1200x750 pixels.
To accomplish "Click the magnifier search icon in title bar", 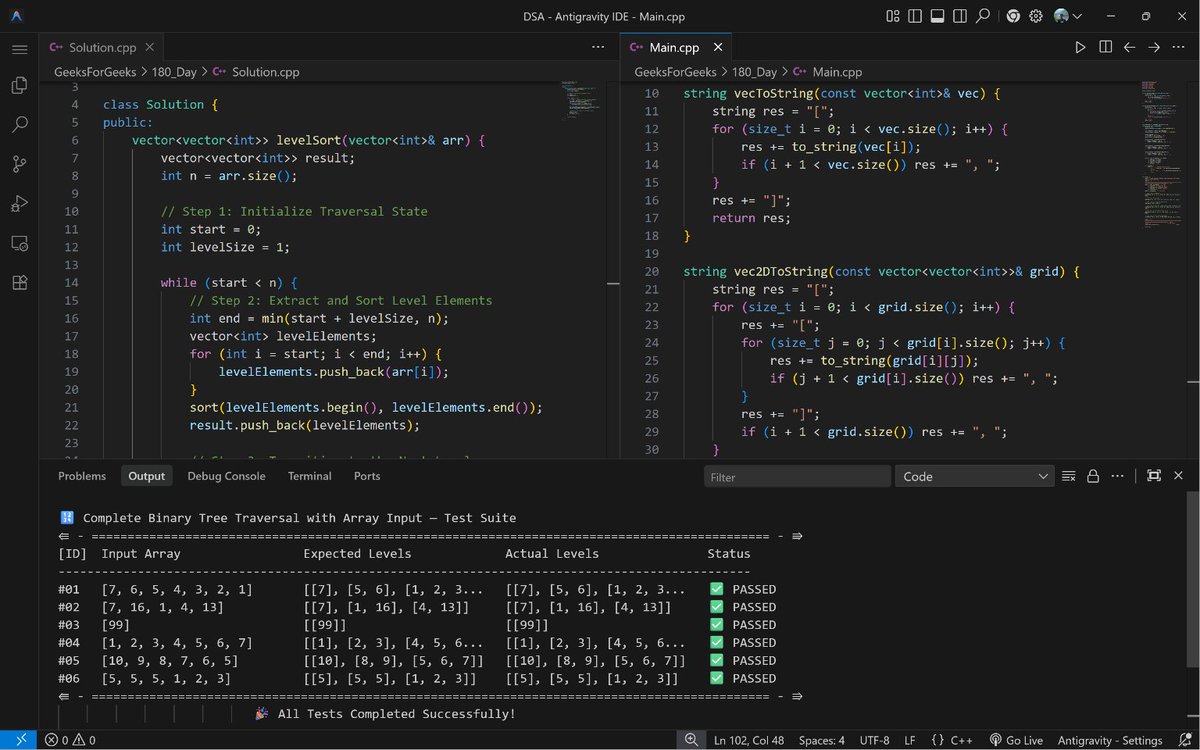I will 983,16.
